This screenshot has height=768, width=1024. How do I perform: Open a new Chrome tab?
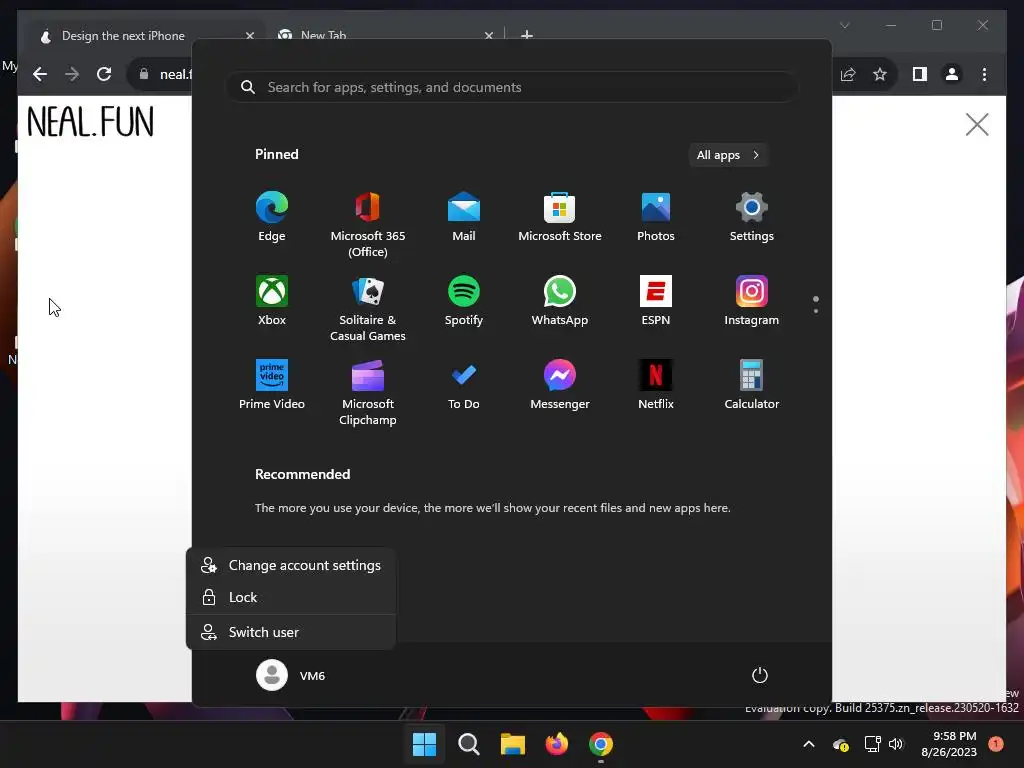pos(527,35)
